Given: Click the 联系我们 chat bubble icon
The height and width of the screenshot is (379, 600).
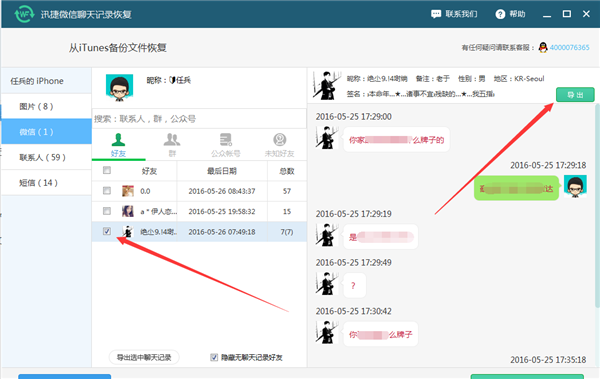Looking at the screenshot, I should [x=436, y=14].
